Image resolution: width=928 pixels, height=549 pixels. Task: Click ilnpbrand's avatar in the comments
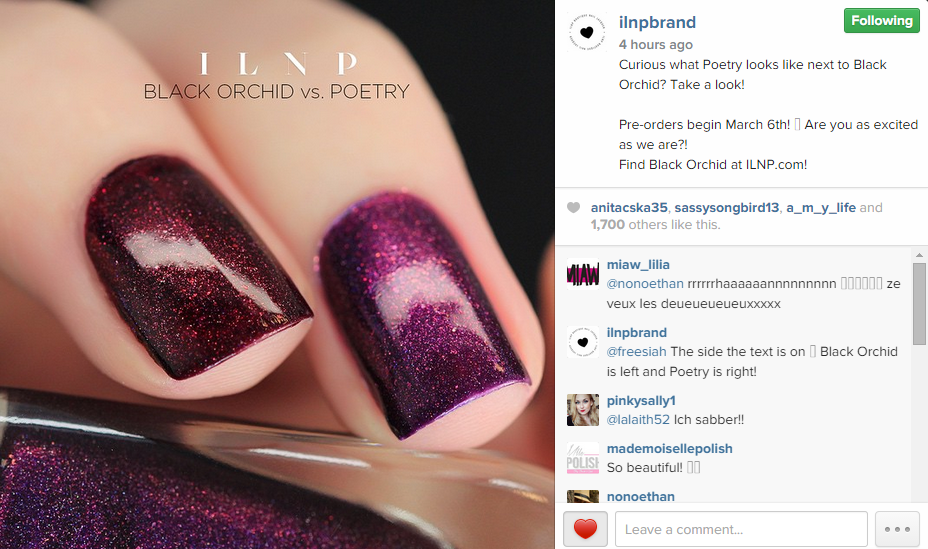coord(583,342)
